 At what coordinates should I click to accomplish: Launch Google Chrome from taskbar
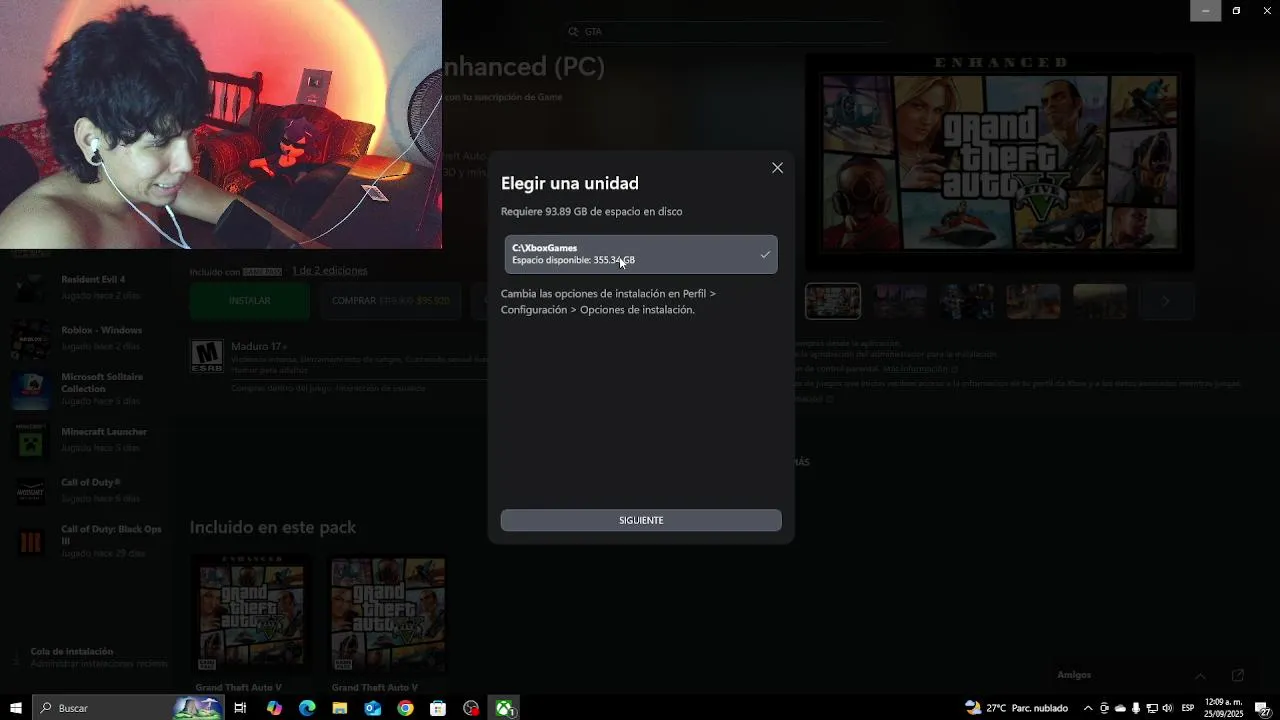click(405, 708)
